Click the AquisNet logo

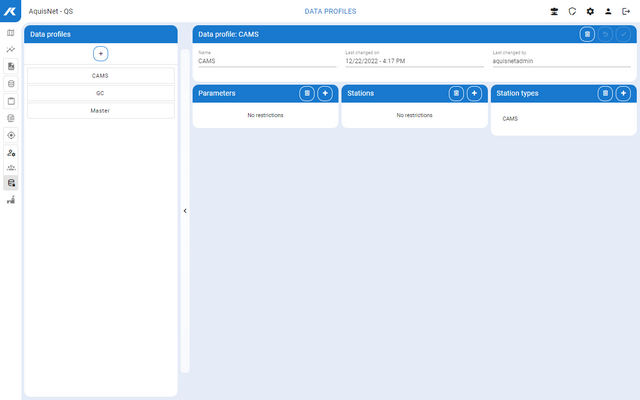[10, 10]
